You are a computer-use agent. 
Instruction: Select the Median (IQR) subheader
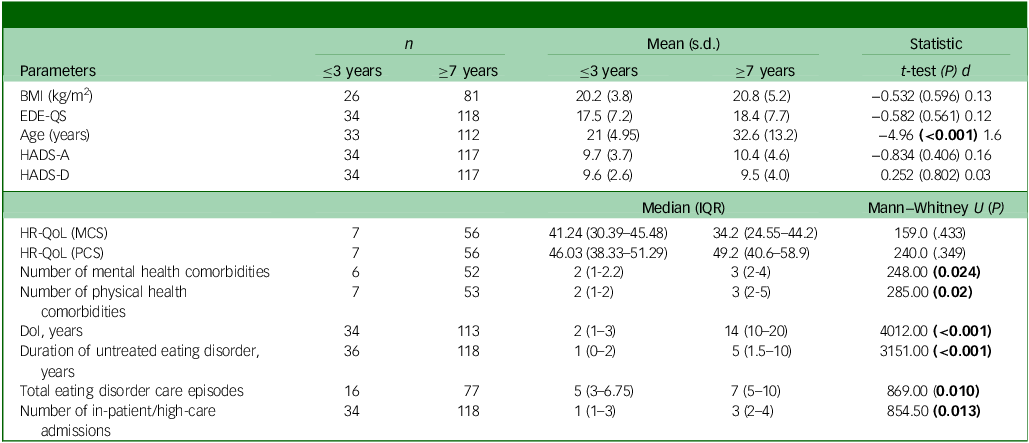pyautogui.click(x=684, y=208)
